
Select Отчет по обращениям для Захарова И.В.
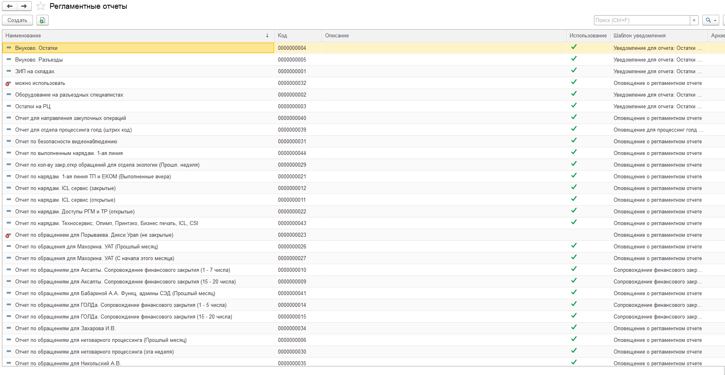pyautogui.click(x=65, y=328)
